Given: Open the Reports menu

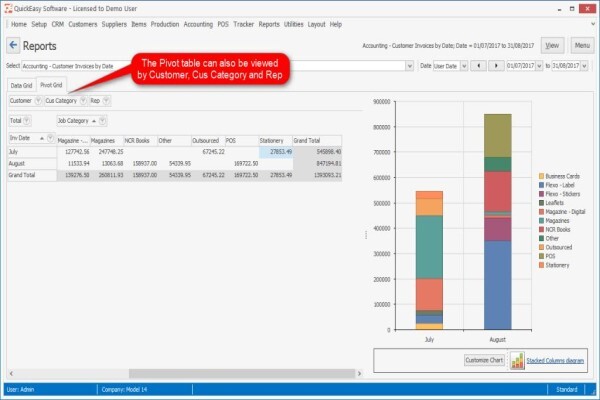Looking at the screenshot, I should (x=269, y=24).
